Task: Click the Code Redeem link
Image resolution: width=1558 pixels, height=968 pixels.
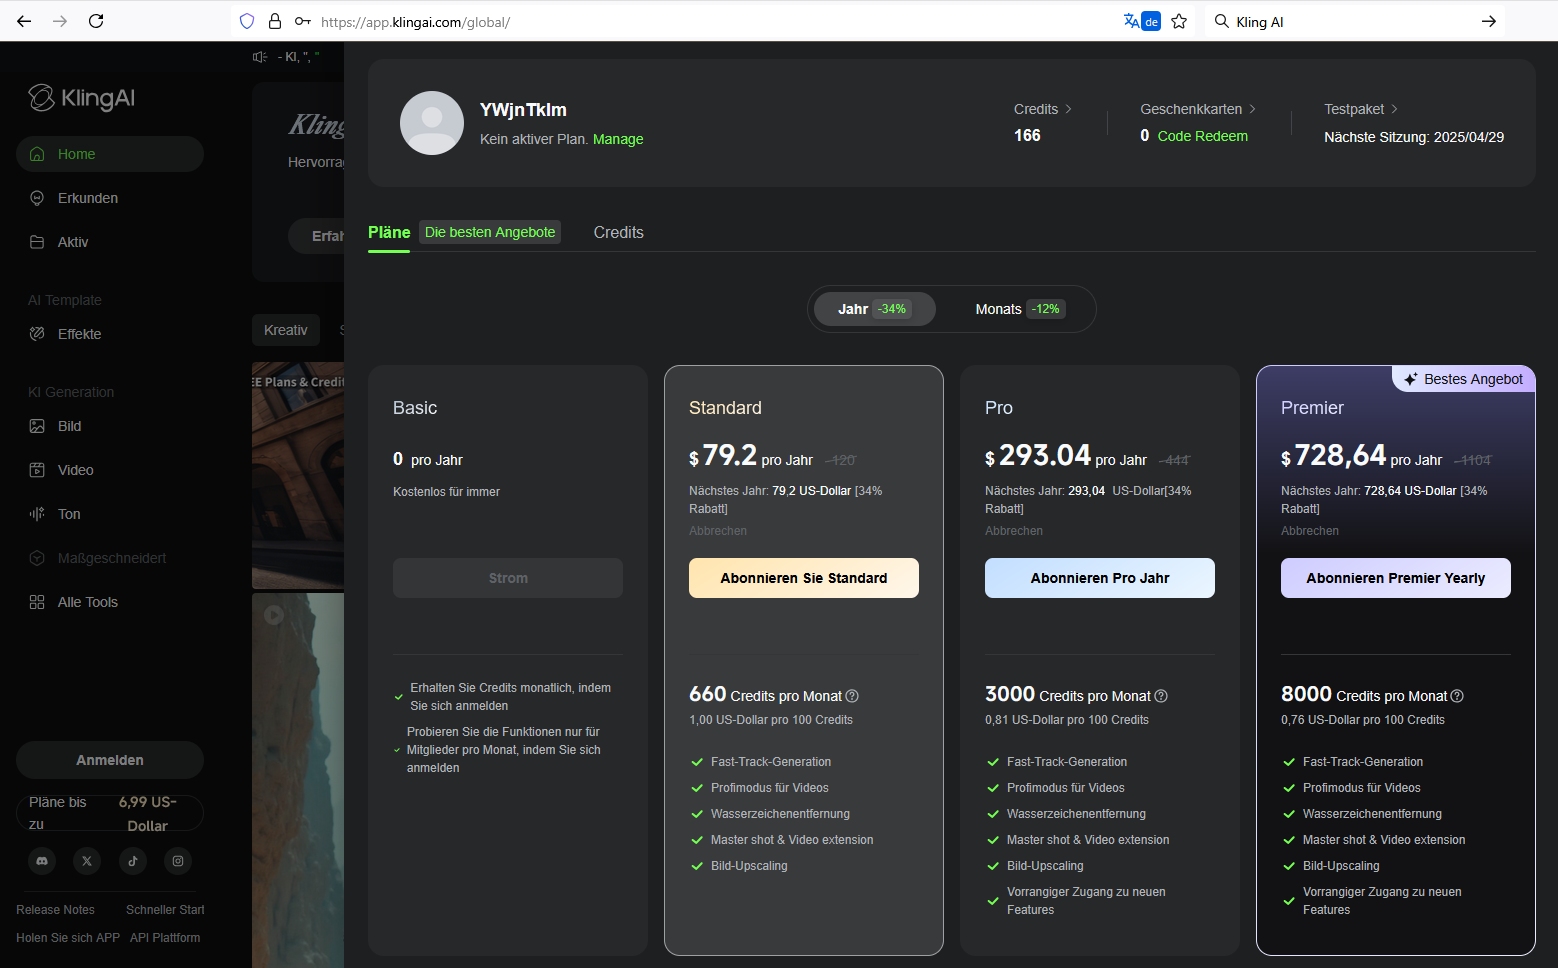Action: point(1203,136)
